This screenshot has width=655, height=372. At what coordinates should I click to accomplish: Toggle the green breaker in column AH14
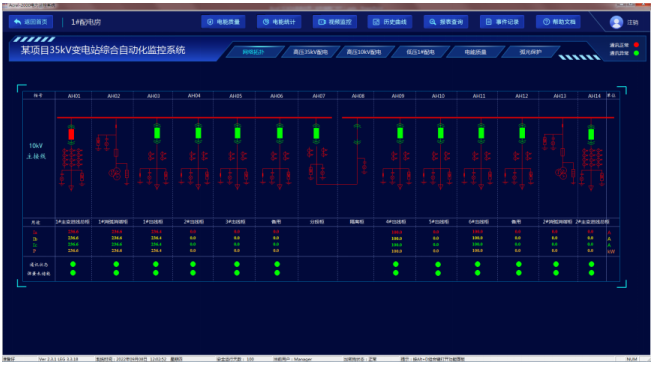(x=591, y=134)
